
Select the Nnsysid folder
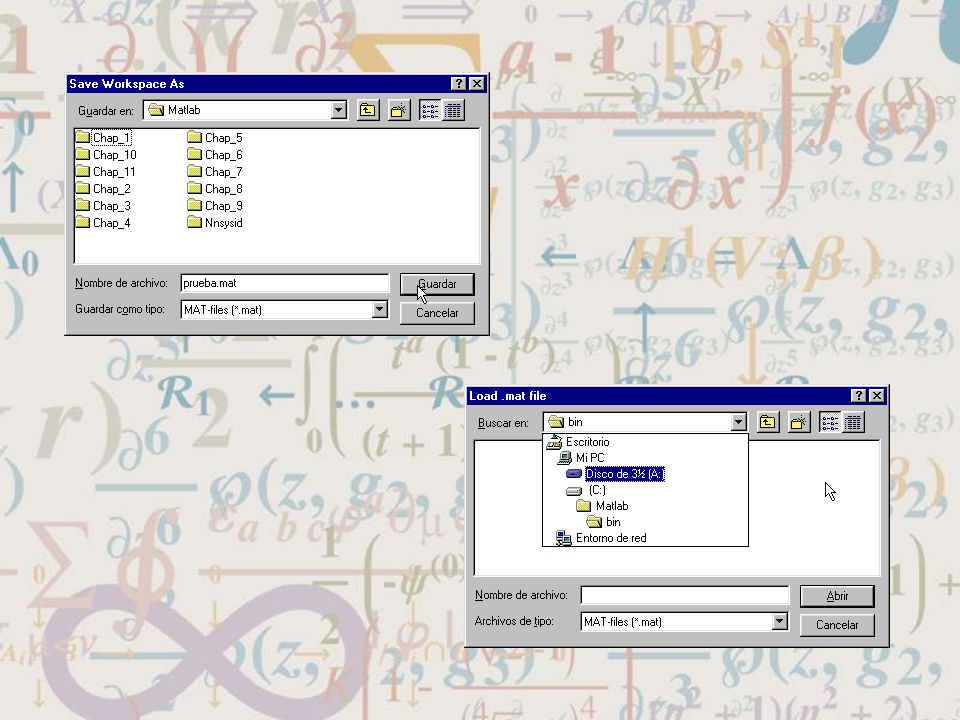(215, 223)
